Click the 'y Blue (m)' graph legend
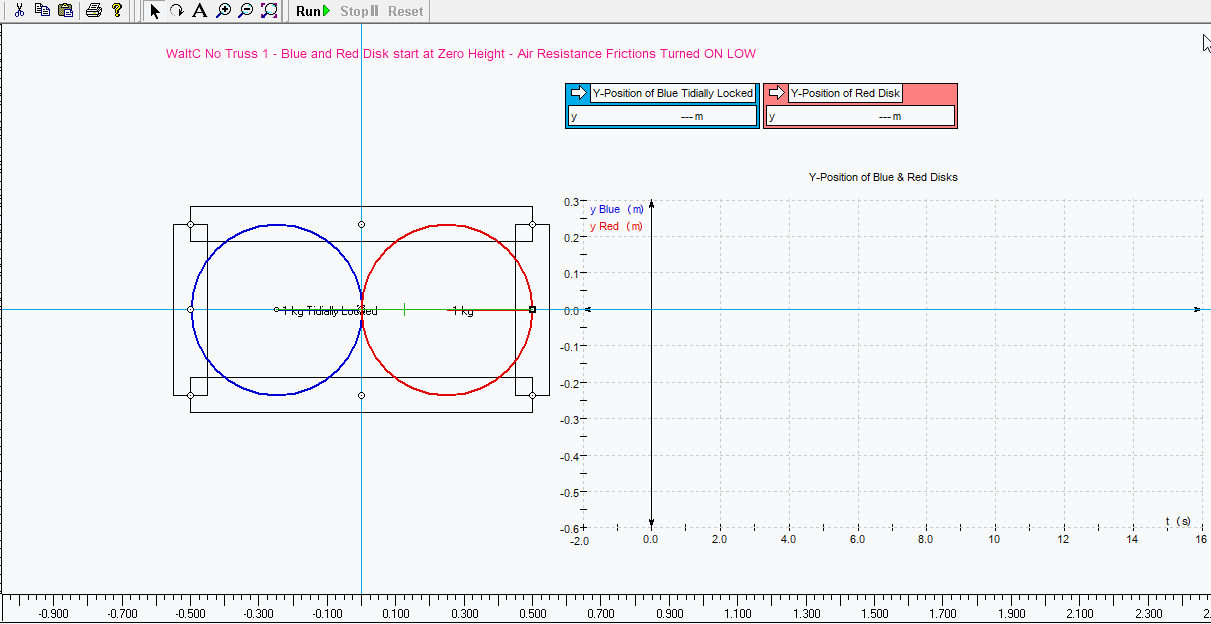Viewport: 1211px width, 624px height. [x=617, y=210]
